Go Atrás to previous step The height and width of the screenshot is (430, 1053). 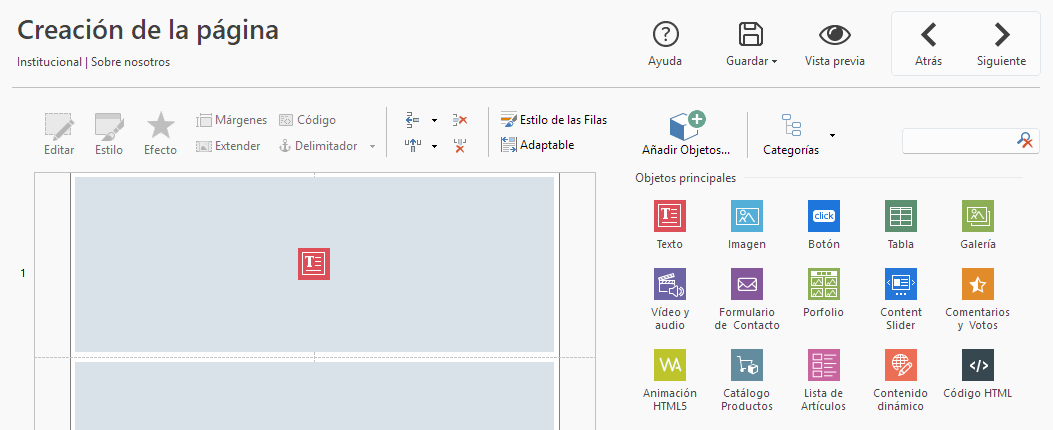928,44
